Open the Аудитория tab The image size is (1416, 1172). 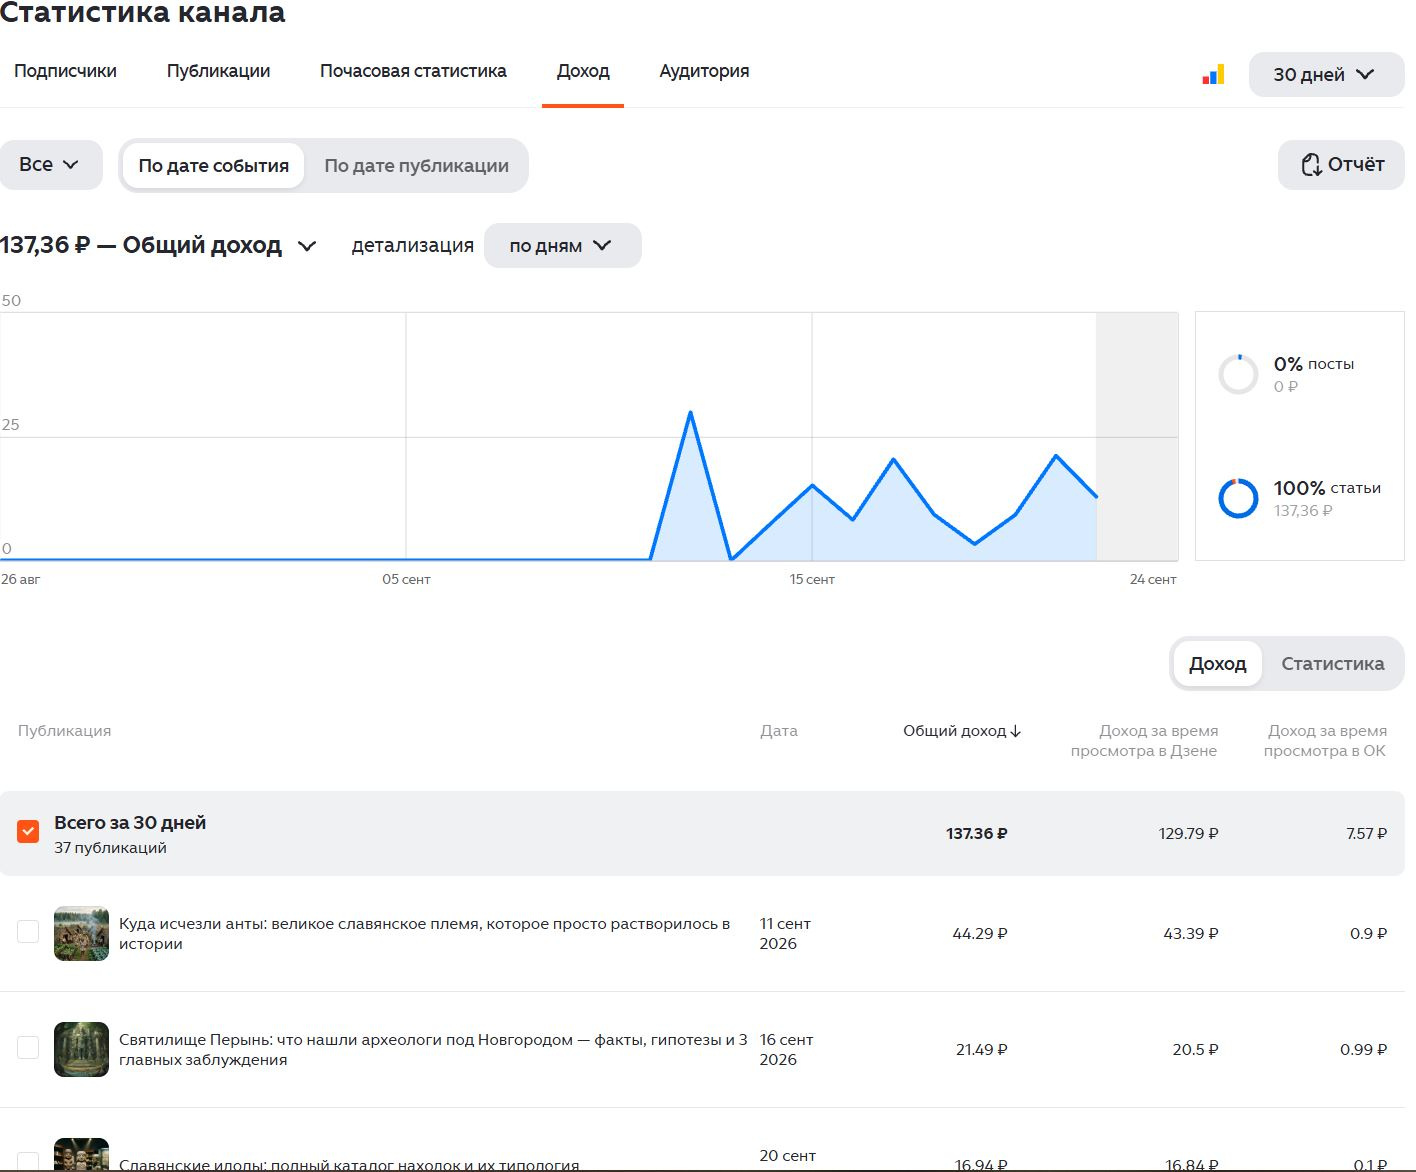[704, 71]
